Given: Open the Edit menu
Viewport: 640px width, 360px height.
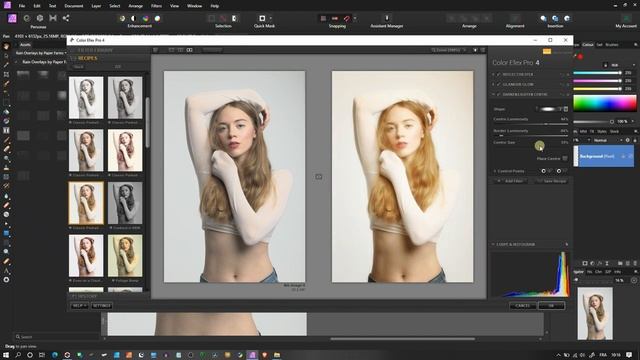Looking at the screenshot, I should point(37,6).
